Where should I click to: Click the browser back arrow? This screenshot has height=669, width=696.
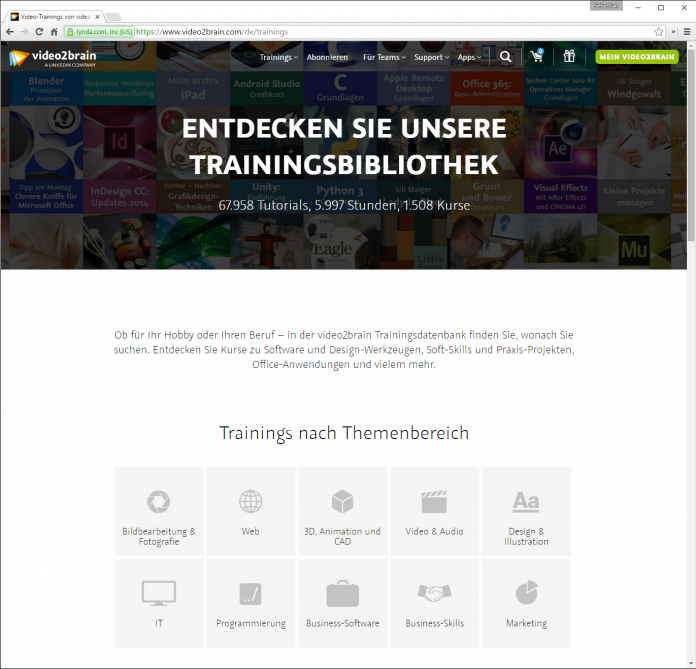click(10, 32)
